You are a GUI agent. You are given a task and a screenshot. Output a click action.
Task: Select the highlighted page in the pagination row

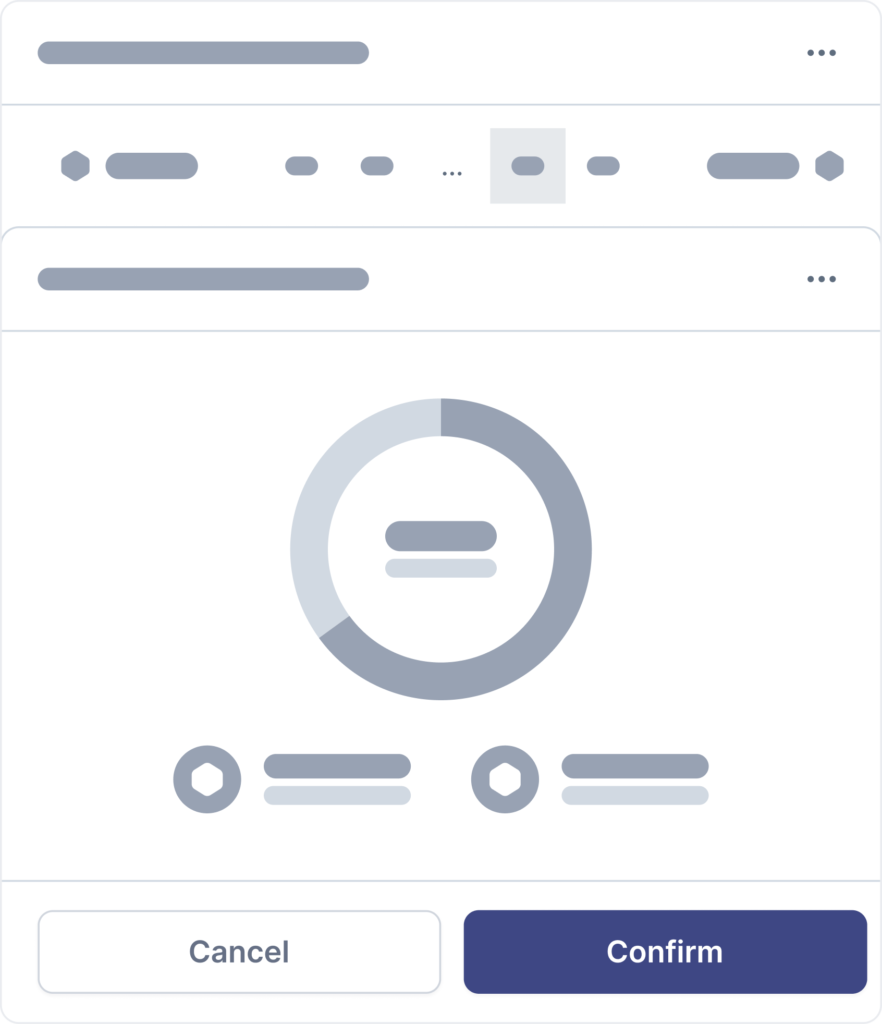(x=528, y=166)
